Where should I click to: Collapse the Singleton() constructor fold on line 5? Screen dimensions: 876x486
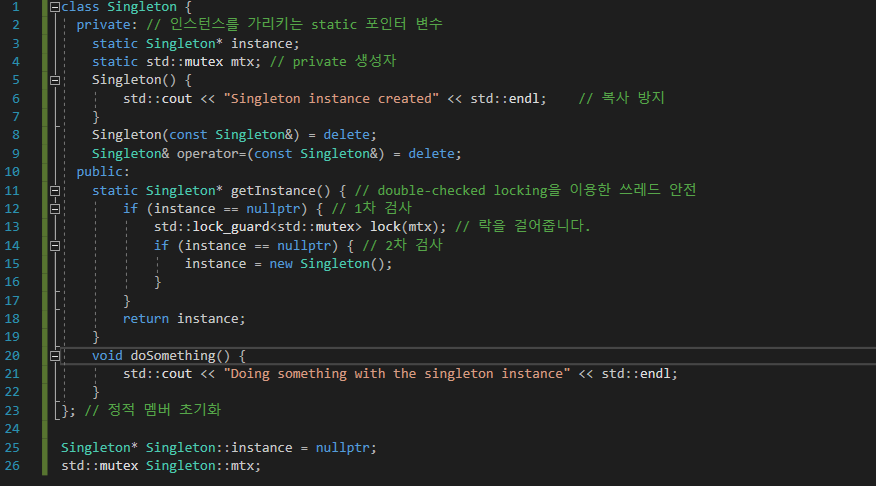pyautogui.click(x=55, y=80)
